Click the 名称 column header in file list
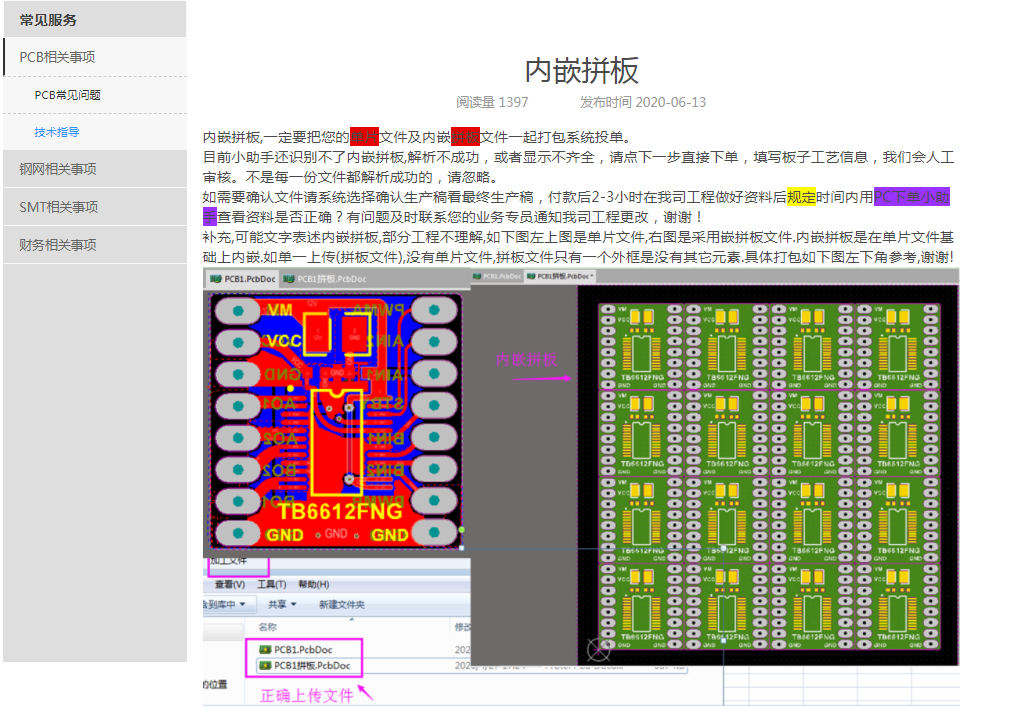Screen dimensions: 1009x708 (x=267, y=627)
